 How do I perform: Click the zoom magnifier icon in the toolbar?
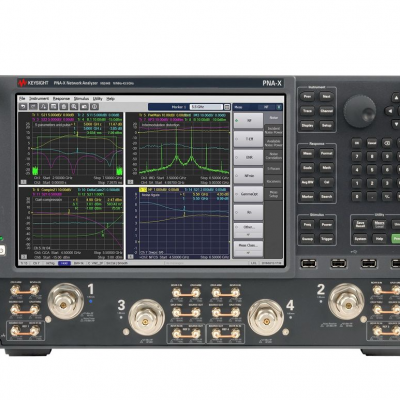[74, 107]
